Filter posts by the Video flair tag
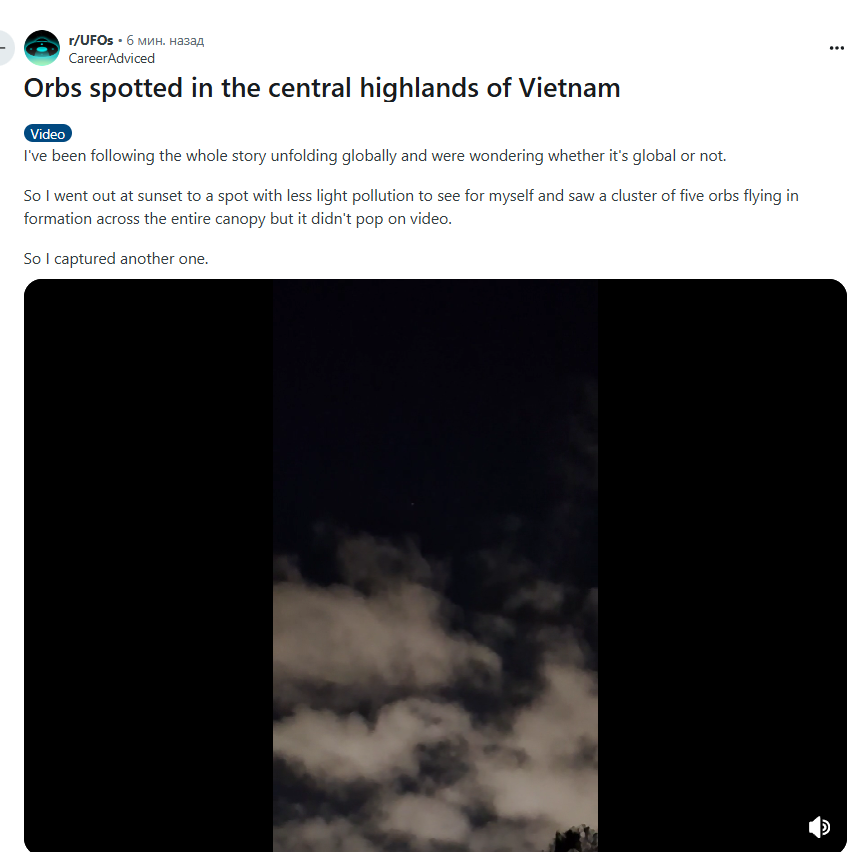This screenshot has width=853, height=852. [x=48, y=133]
